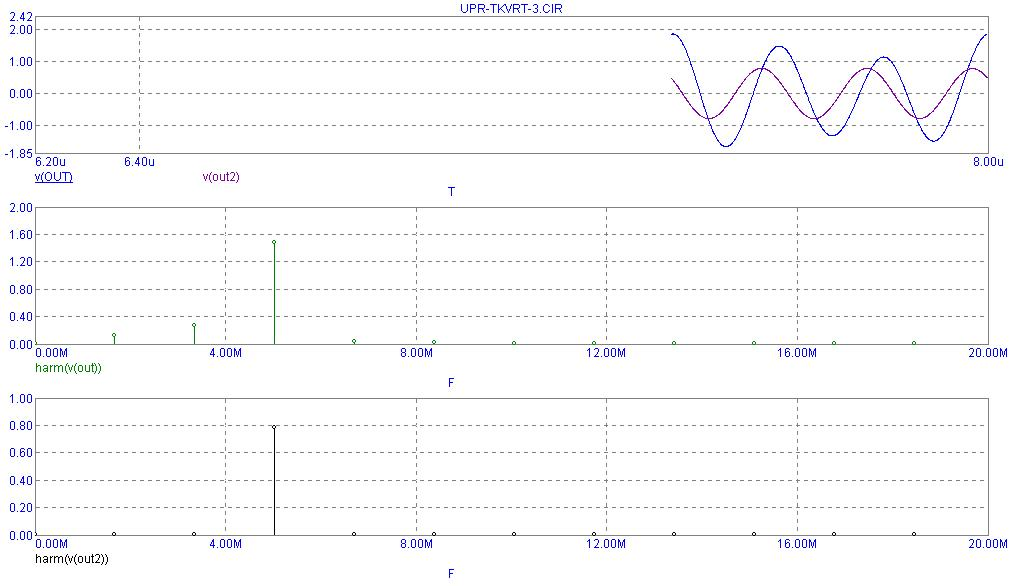Screen dimensions: 1020x586
Task: Click the -1.85 bottom value on waveform Y axis
Action: [18, 152]
